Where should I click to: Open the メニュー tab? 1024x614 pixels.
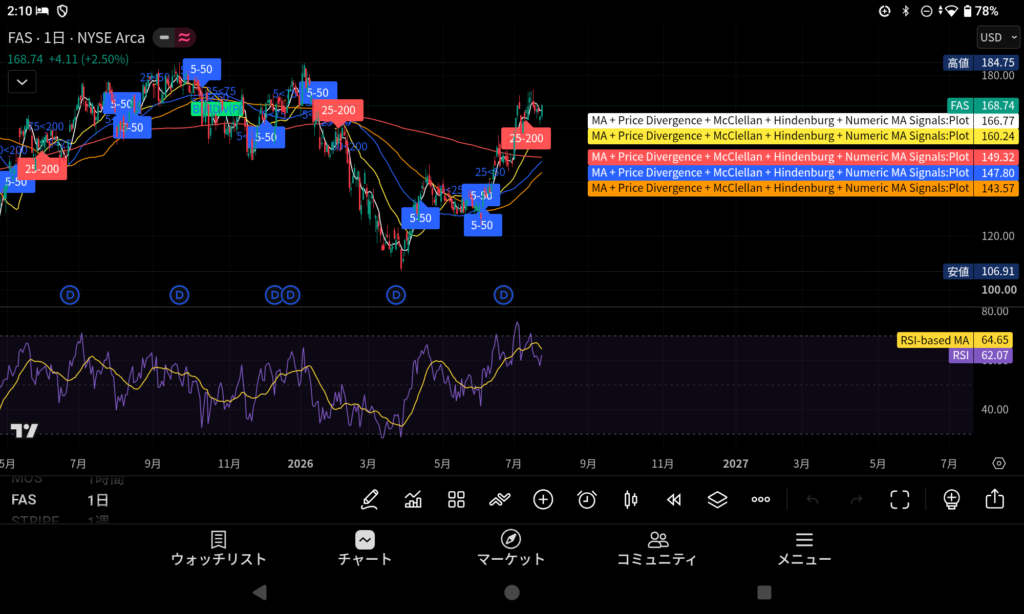(x=804, y=548)
